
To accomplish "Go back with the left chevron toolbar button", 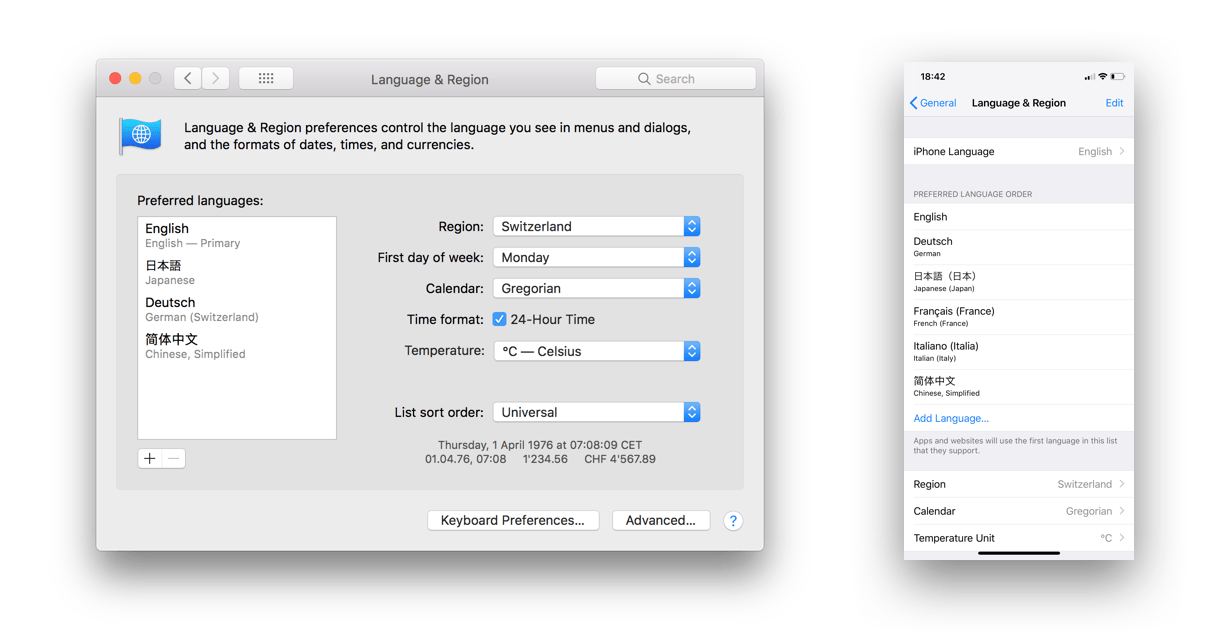I will point(188,78).
